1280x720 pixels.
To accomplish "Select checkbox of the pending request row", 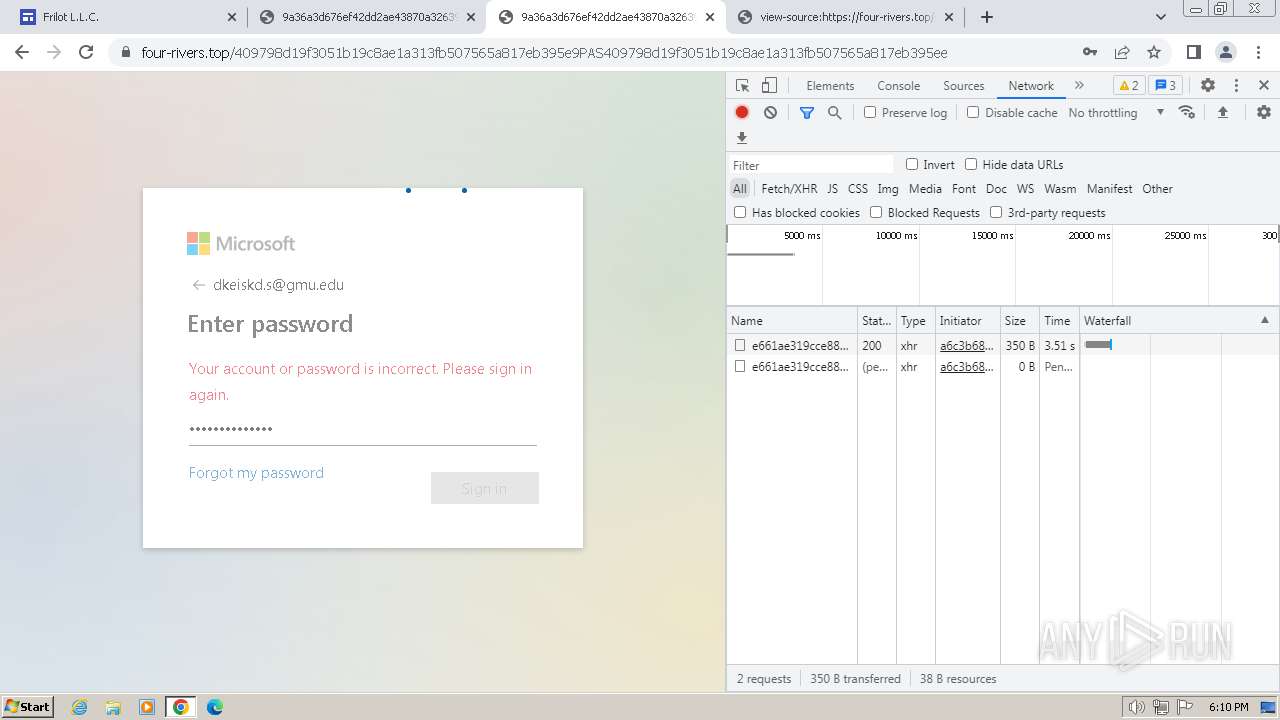I will click(740, 367).
